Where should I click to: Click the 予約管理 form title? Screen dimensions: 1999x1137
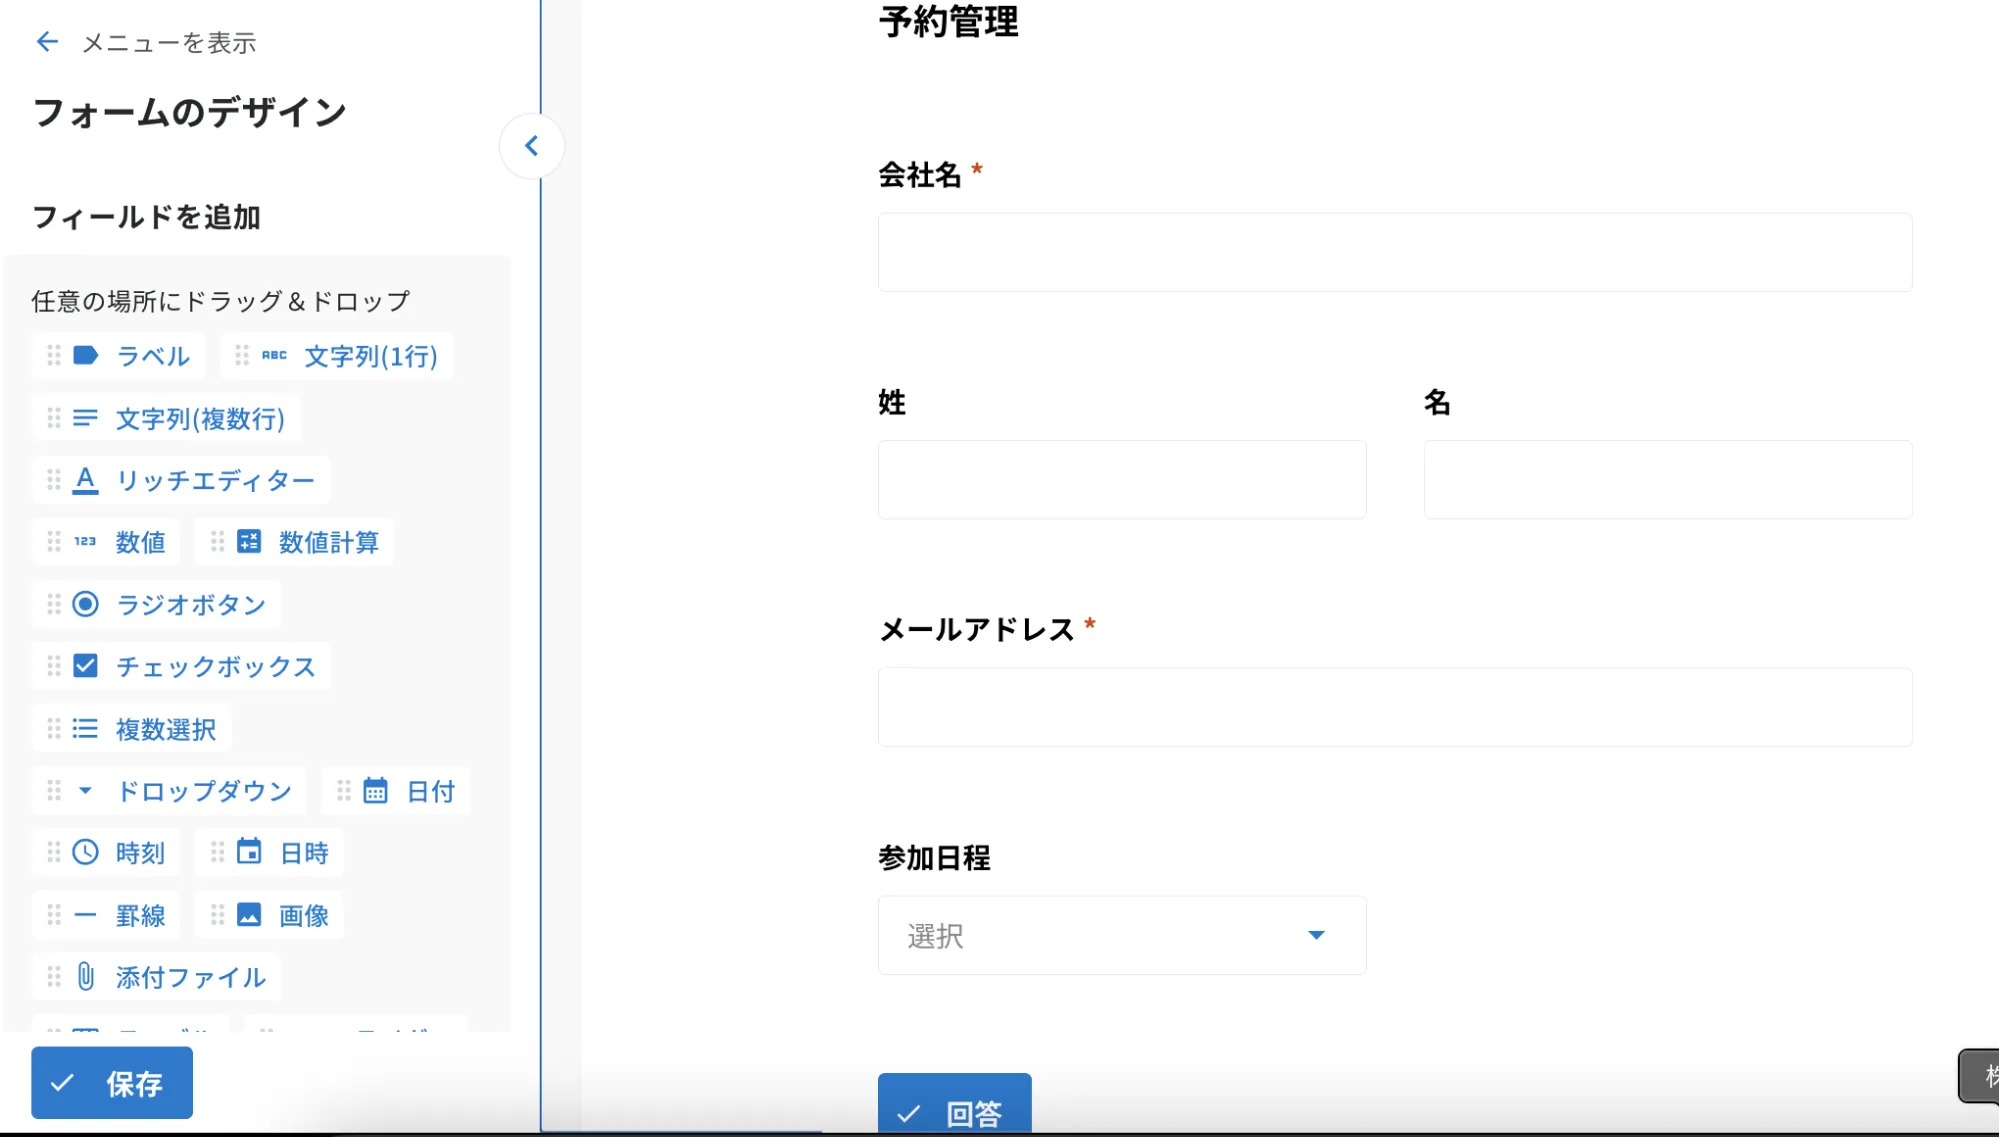pos(949,21)
